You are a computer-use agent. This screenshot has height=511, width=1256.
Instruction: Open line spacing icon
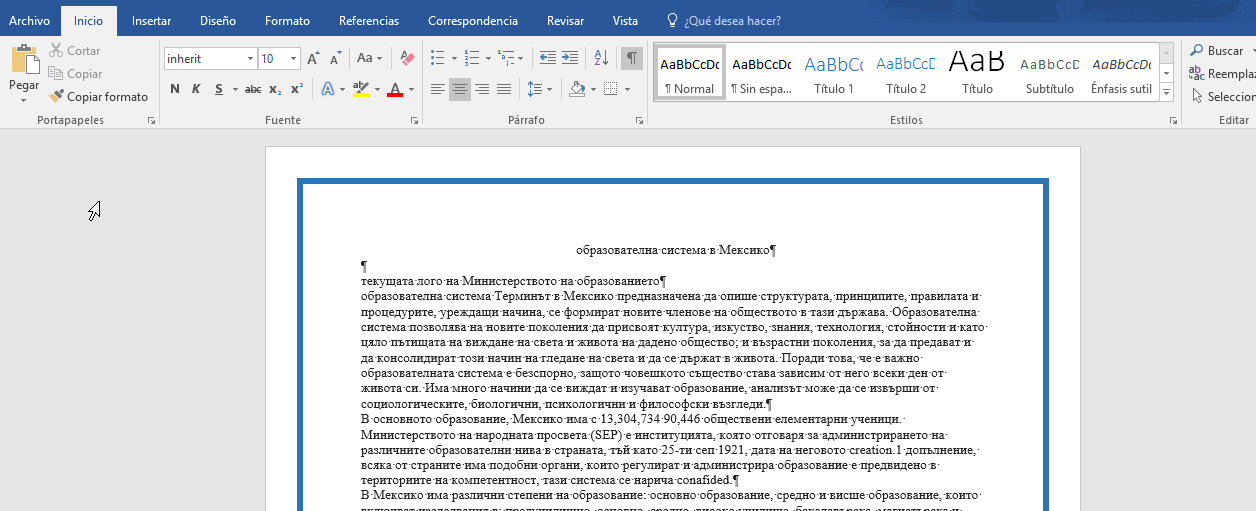[x=535, y=89]
